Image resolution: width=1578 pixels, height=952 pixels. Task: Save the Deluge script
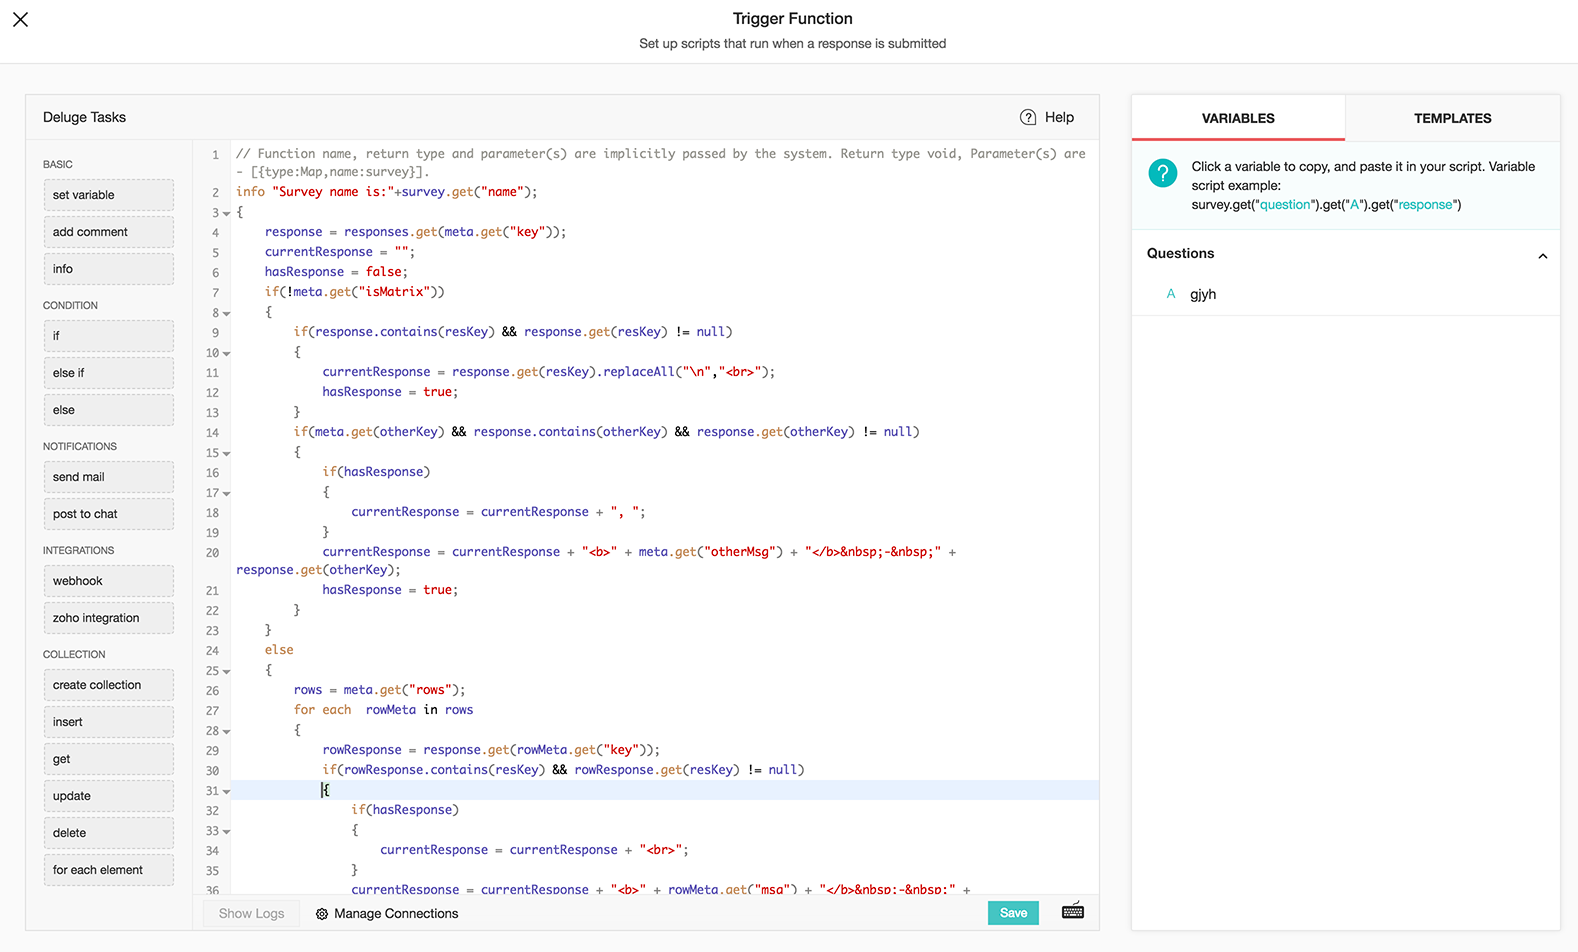tap(1013, 913)
